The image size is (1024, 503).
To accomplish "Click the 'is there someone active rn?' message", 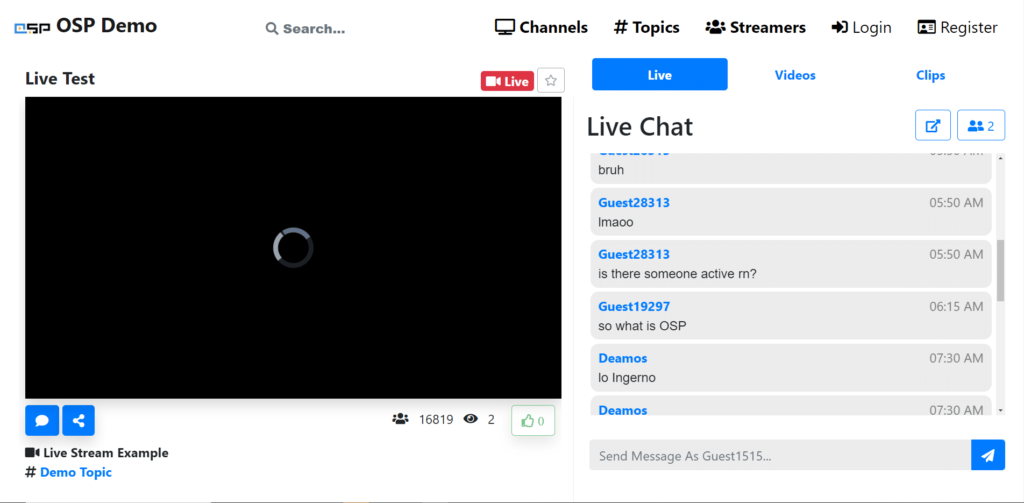I will coord(677,274).
